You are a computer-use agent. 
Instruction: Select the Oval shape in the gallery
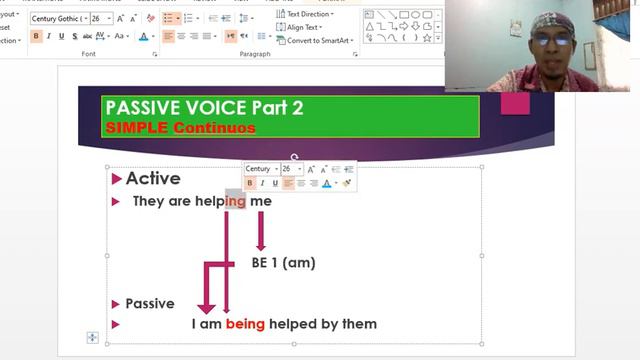click(x=416, y=15)
